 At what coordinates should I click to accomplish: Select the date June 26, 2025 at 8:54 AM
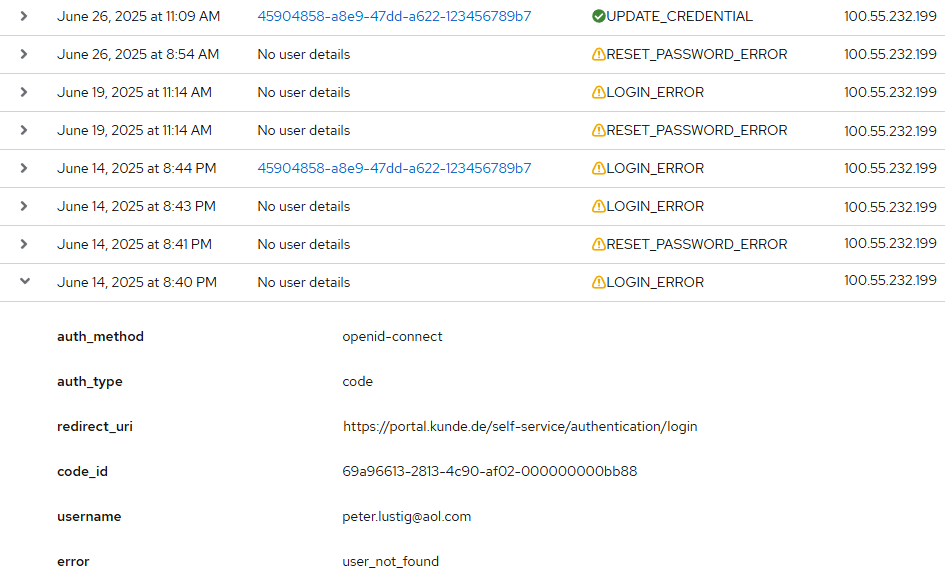(138, 54)
